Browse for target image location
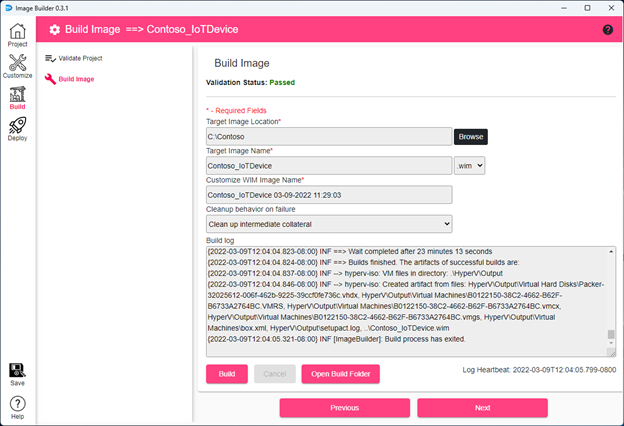This screenshot has width=624, height=426. [x=471, y=137]
